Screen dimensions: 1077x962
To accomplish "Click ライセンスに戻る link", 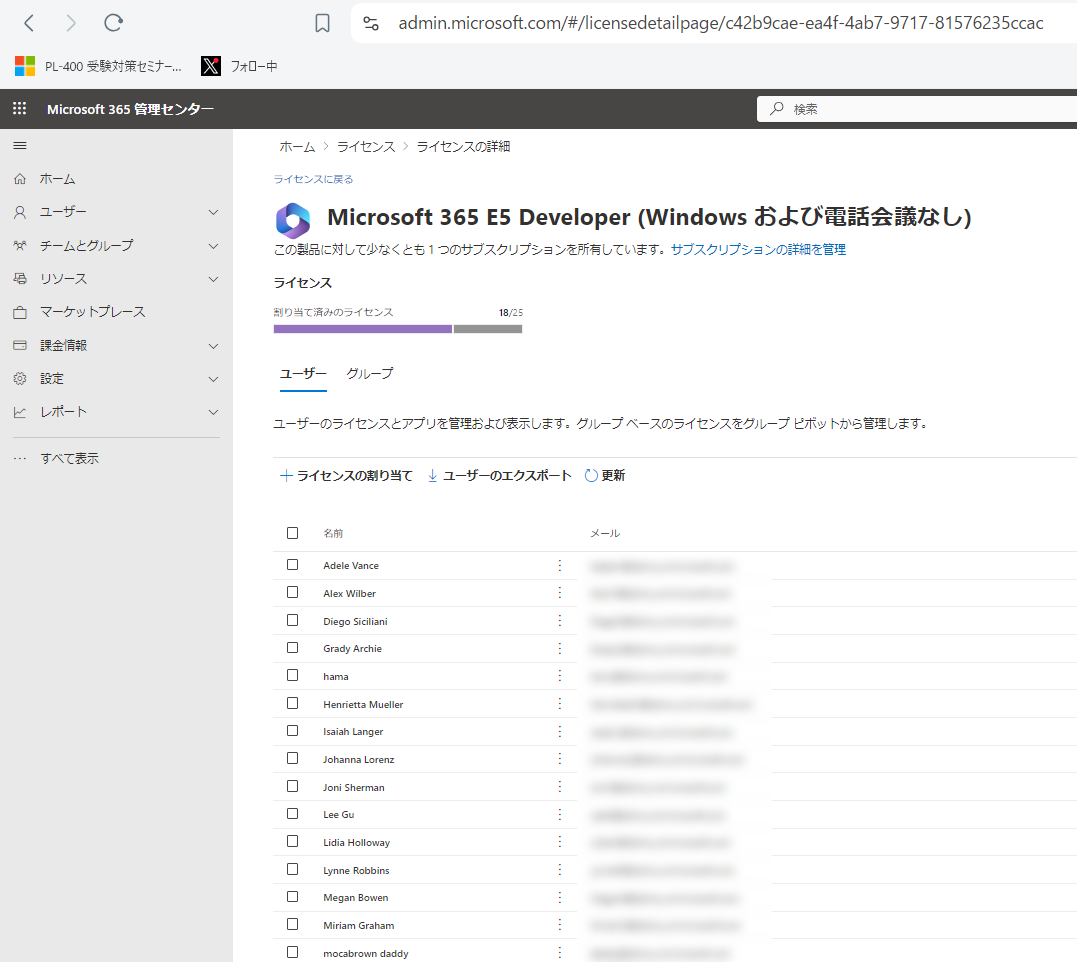I will pyautogui.click(x=313, y=179).
